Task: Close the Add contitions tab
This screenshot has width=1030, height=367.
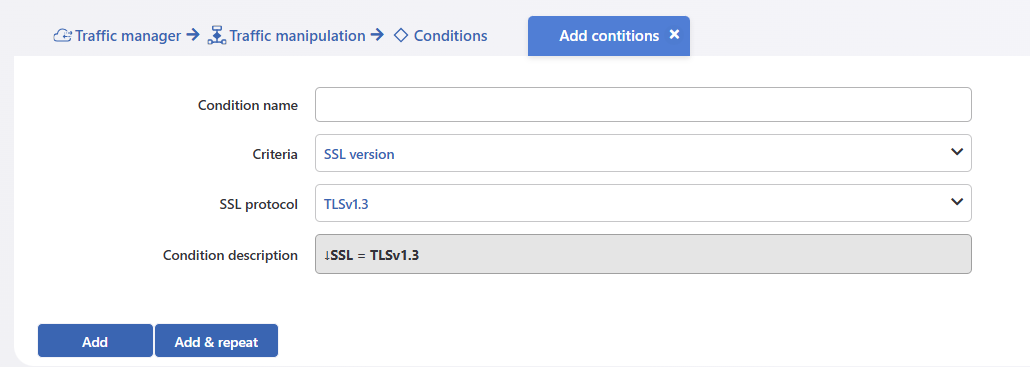Action: pyautogui.click(x=674, y=35)
